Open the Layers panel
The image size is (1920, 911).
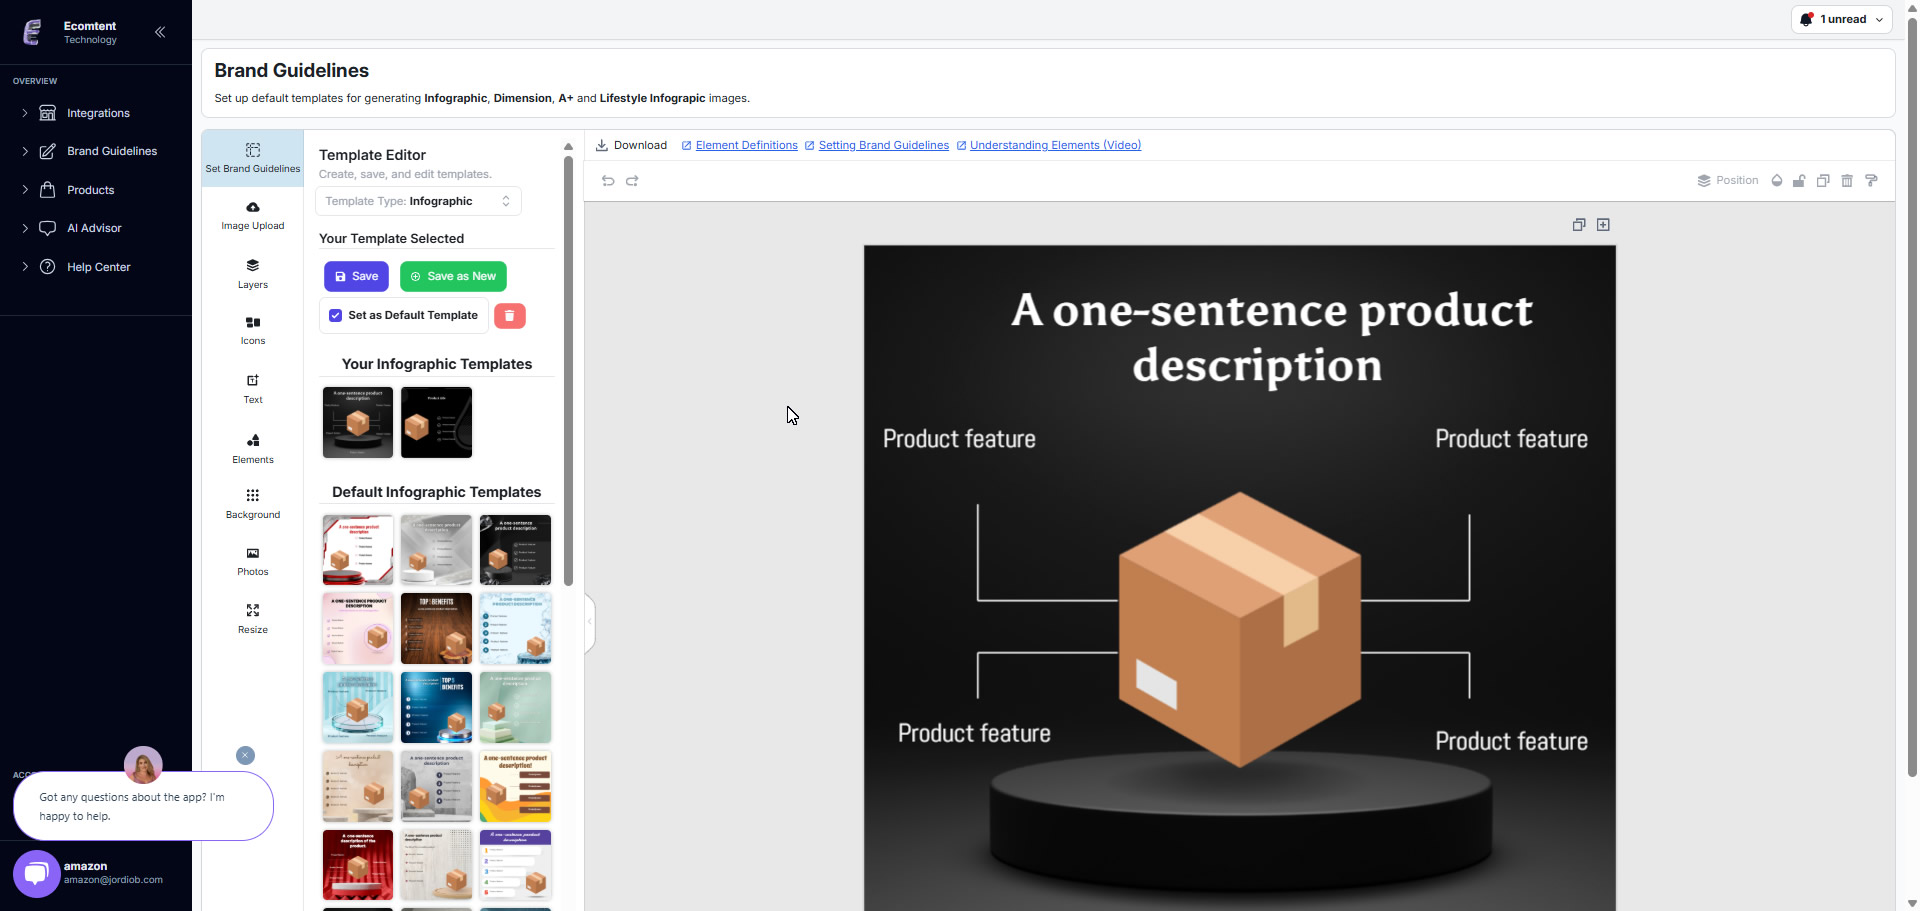[252, 273]
